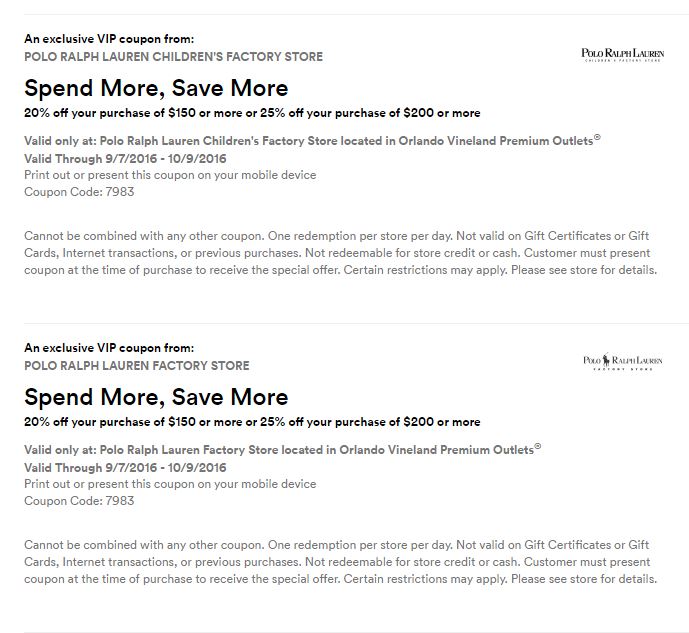689x633 pixels.
Task: Select the first coupon's Spend More, Save More headline
Action: pyautogui.click(x=156, y=88)
